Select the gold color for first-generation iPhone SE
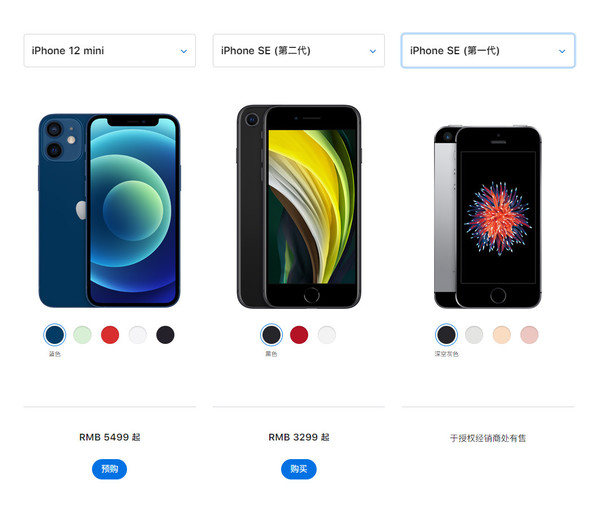 point(501,335)
